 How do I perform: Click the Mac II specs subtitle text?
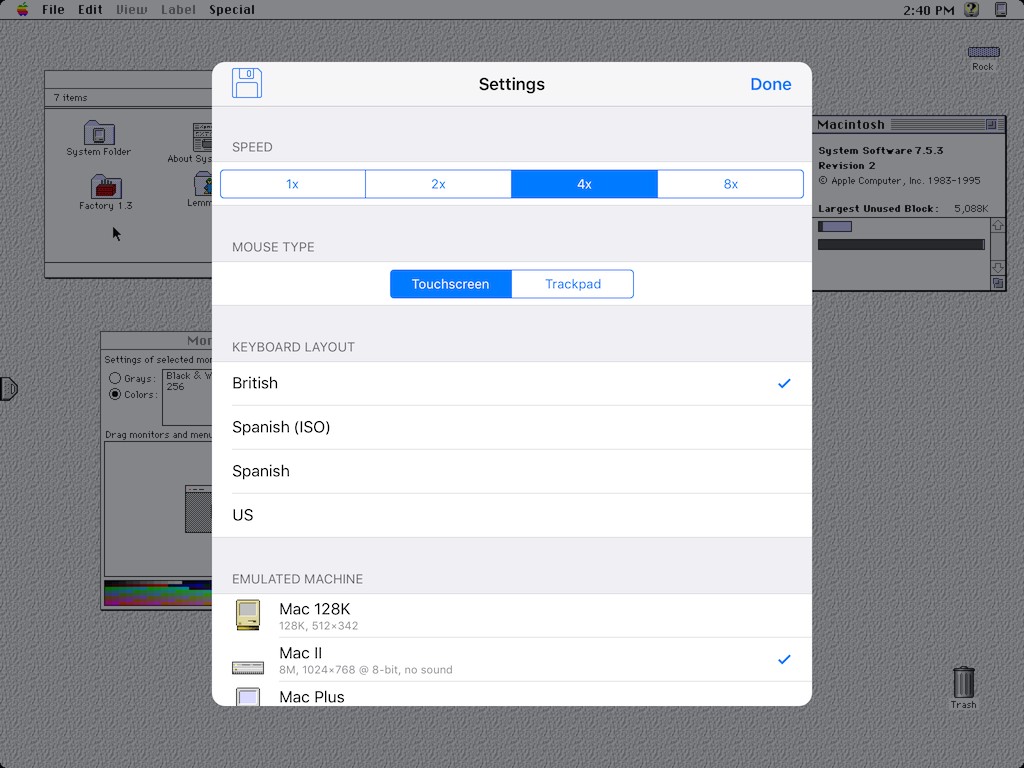point(366,670)
